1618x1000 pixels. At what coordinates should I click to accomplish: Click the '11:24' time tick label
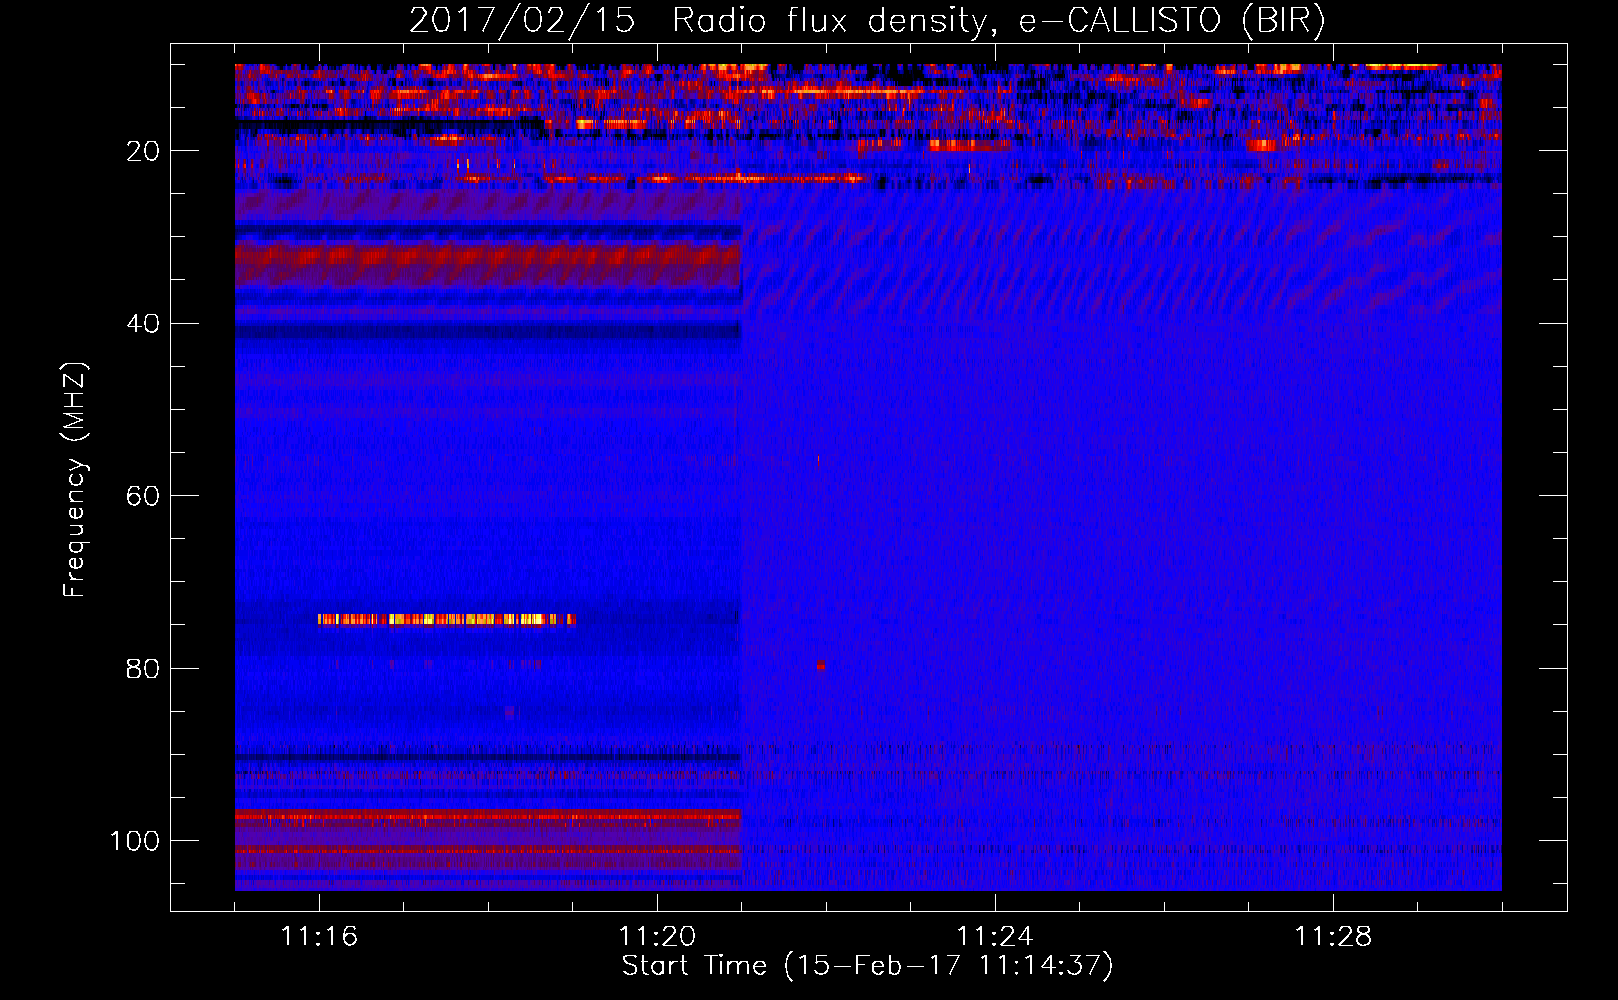pos(995,936)
